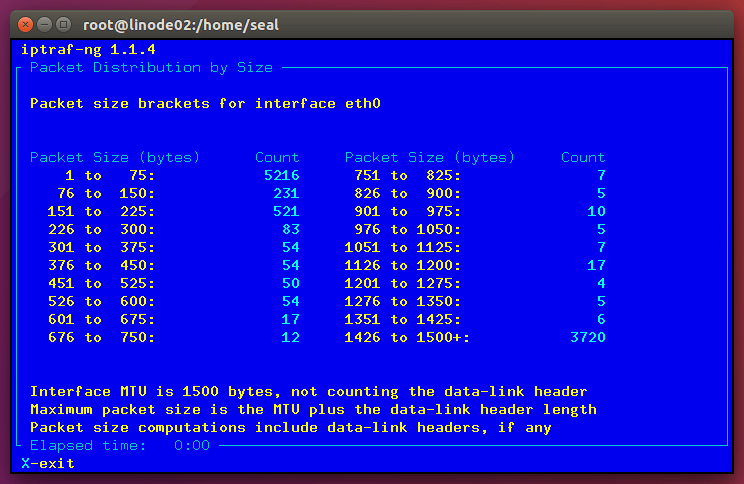Click the row label 751 to 825

click(408, 176)
